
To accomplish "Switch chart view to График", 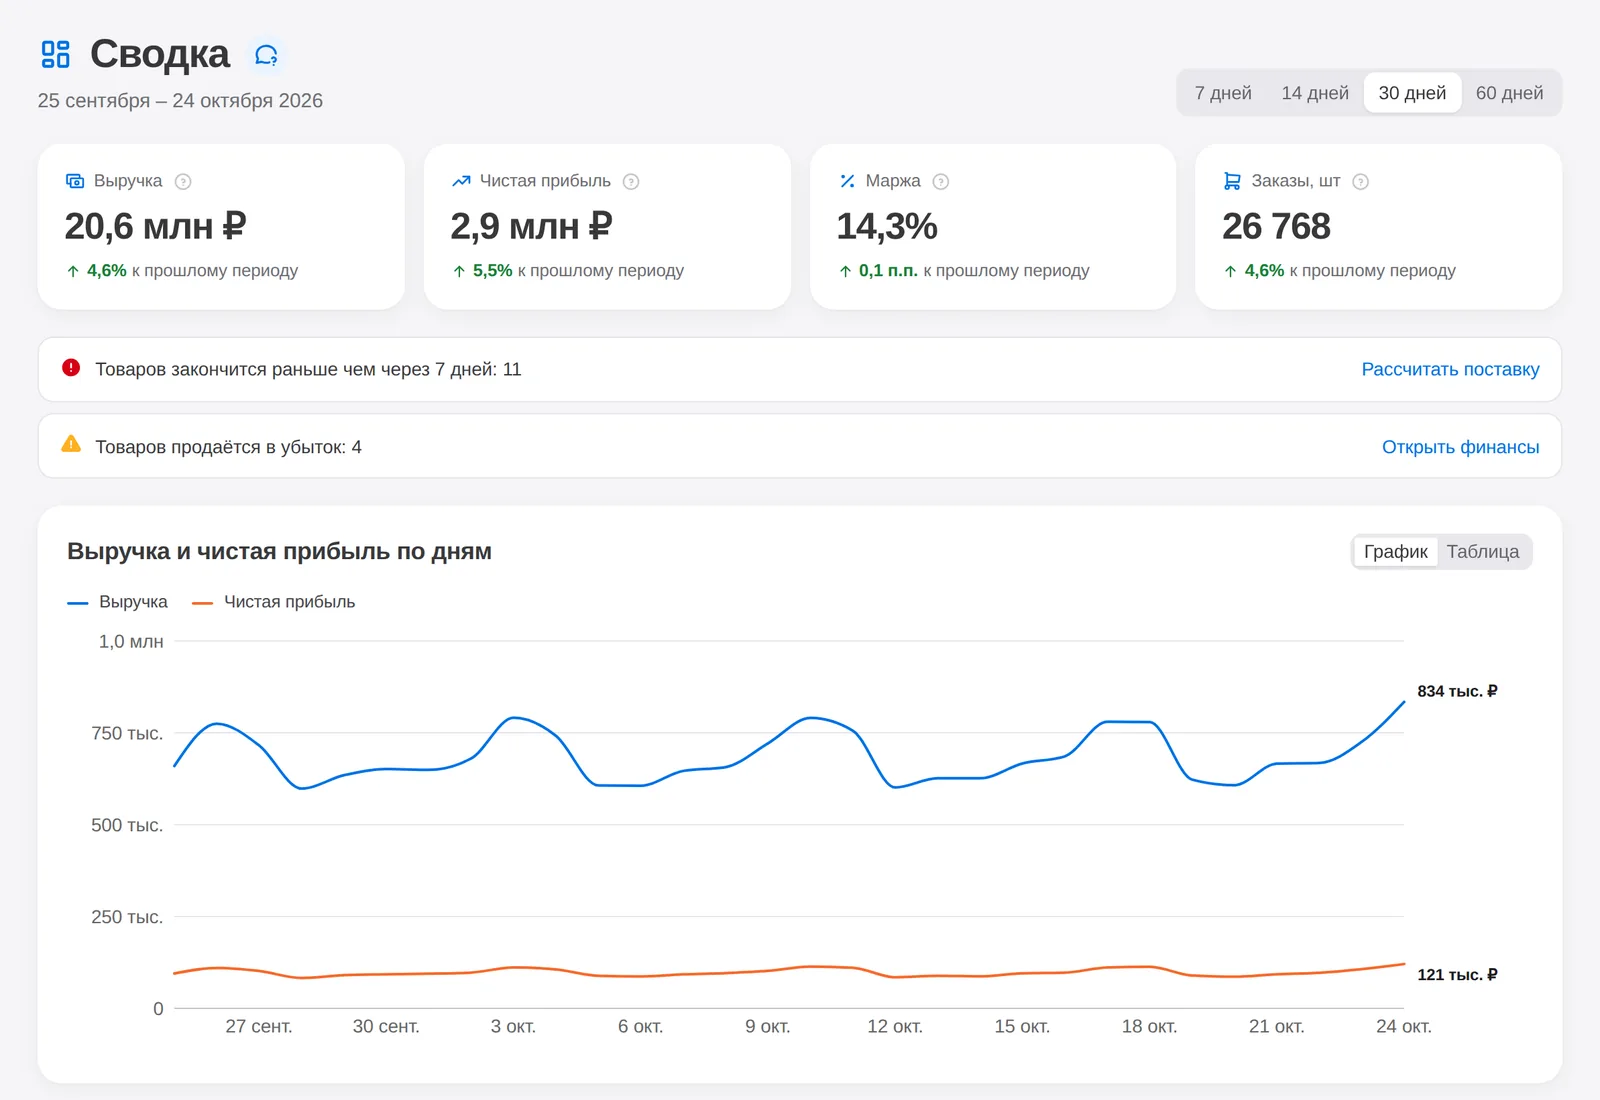I will tap(1396, 552).
